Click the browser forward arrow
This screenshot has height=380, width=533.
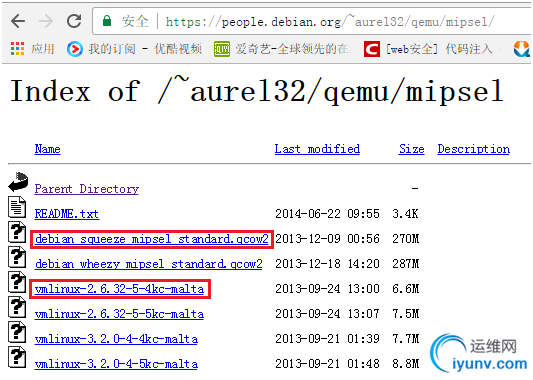pos(46,21)
